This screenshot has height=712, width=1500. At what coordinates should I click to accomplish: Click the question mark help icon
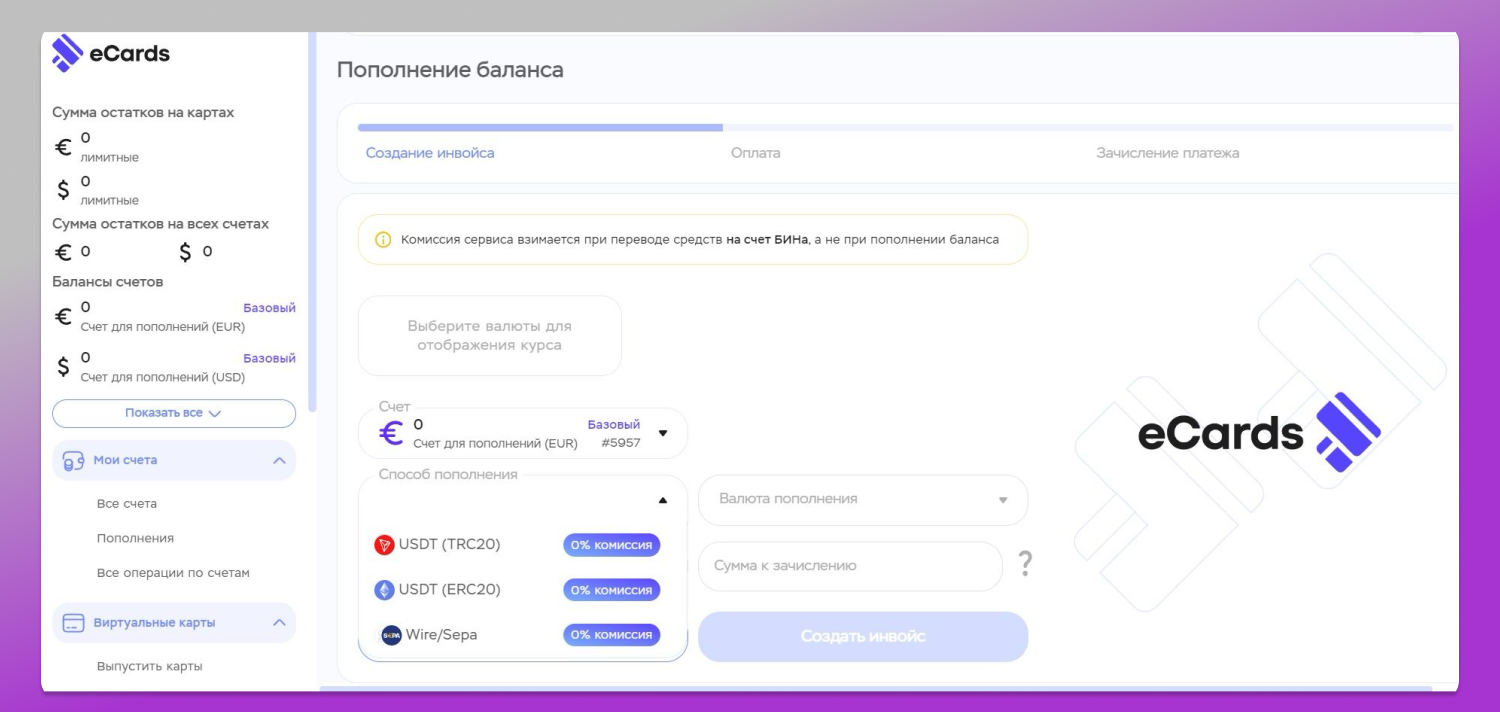(1024, 565)
